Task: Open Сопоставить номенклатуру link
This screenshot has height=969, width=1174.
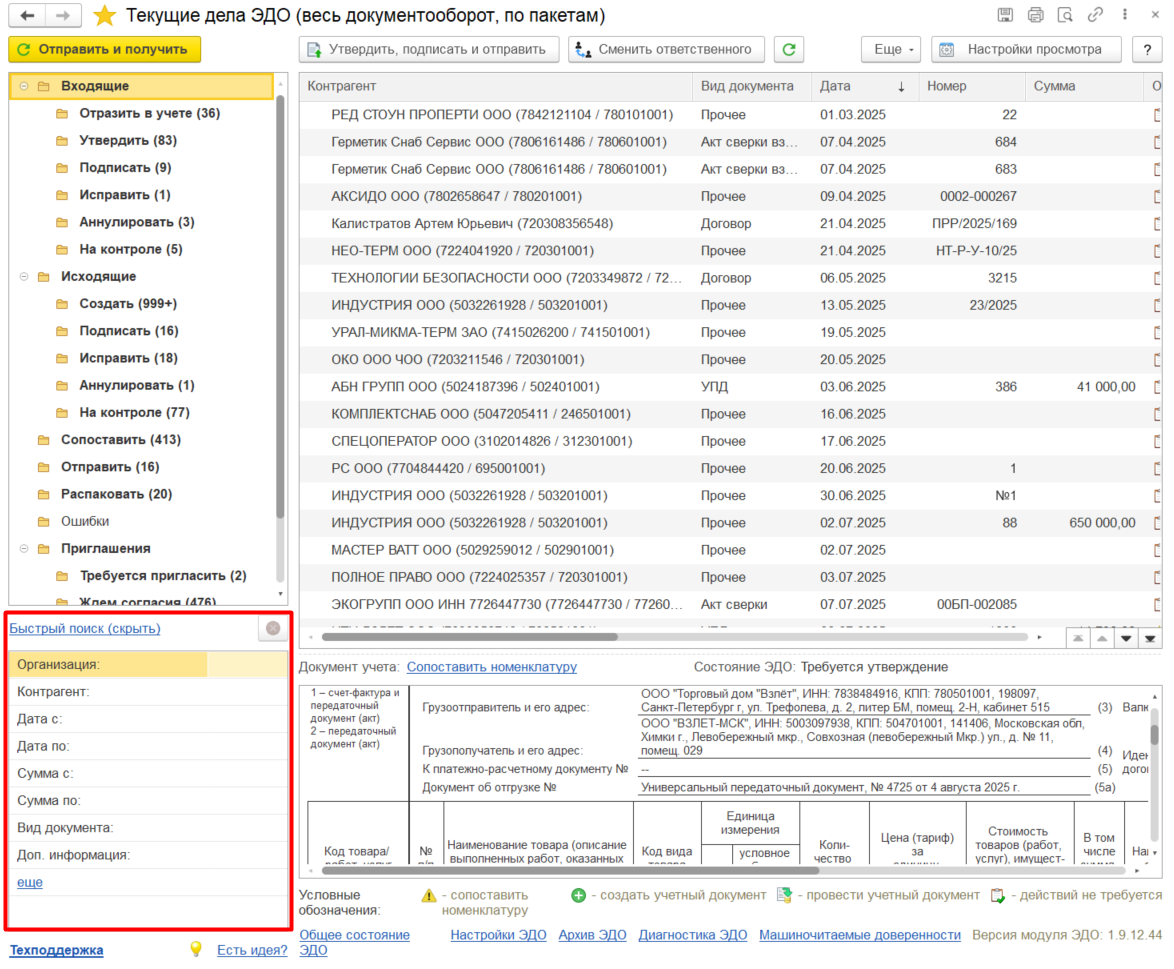Action: click(492, 666)
